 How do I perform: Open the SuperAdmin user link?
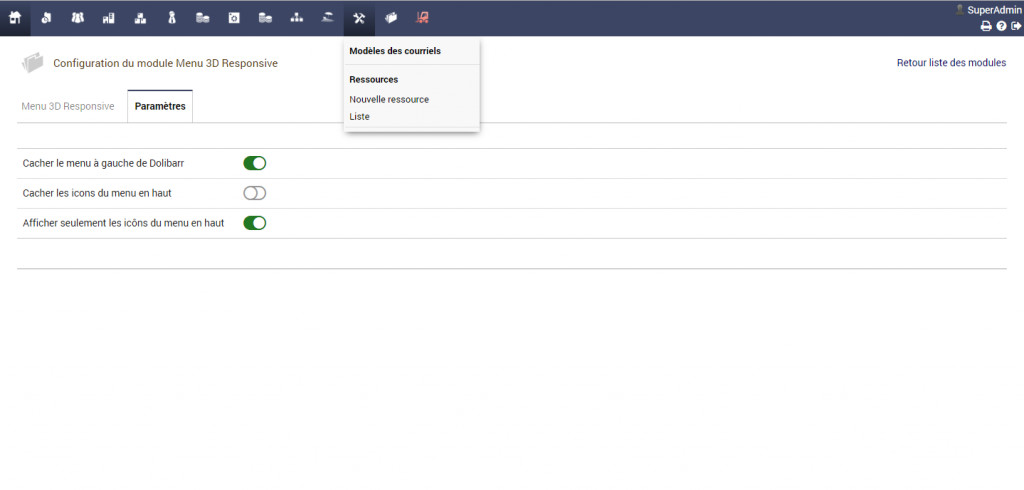point(995,10)
